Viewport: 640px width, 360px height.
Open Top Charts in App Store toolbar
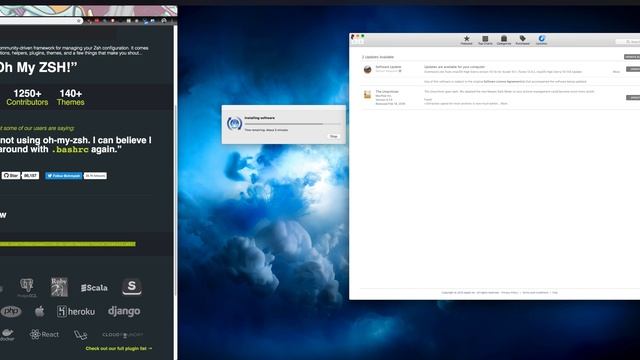point(485,40)
